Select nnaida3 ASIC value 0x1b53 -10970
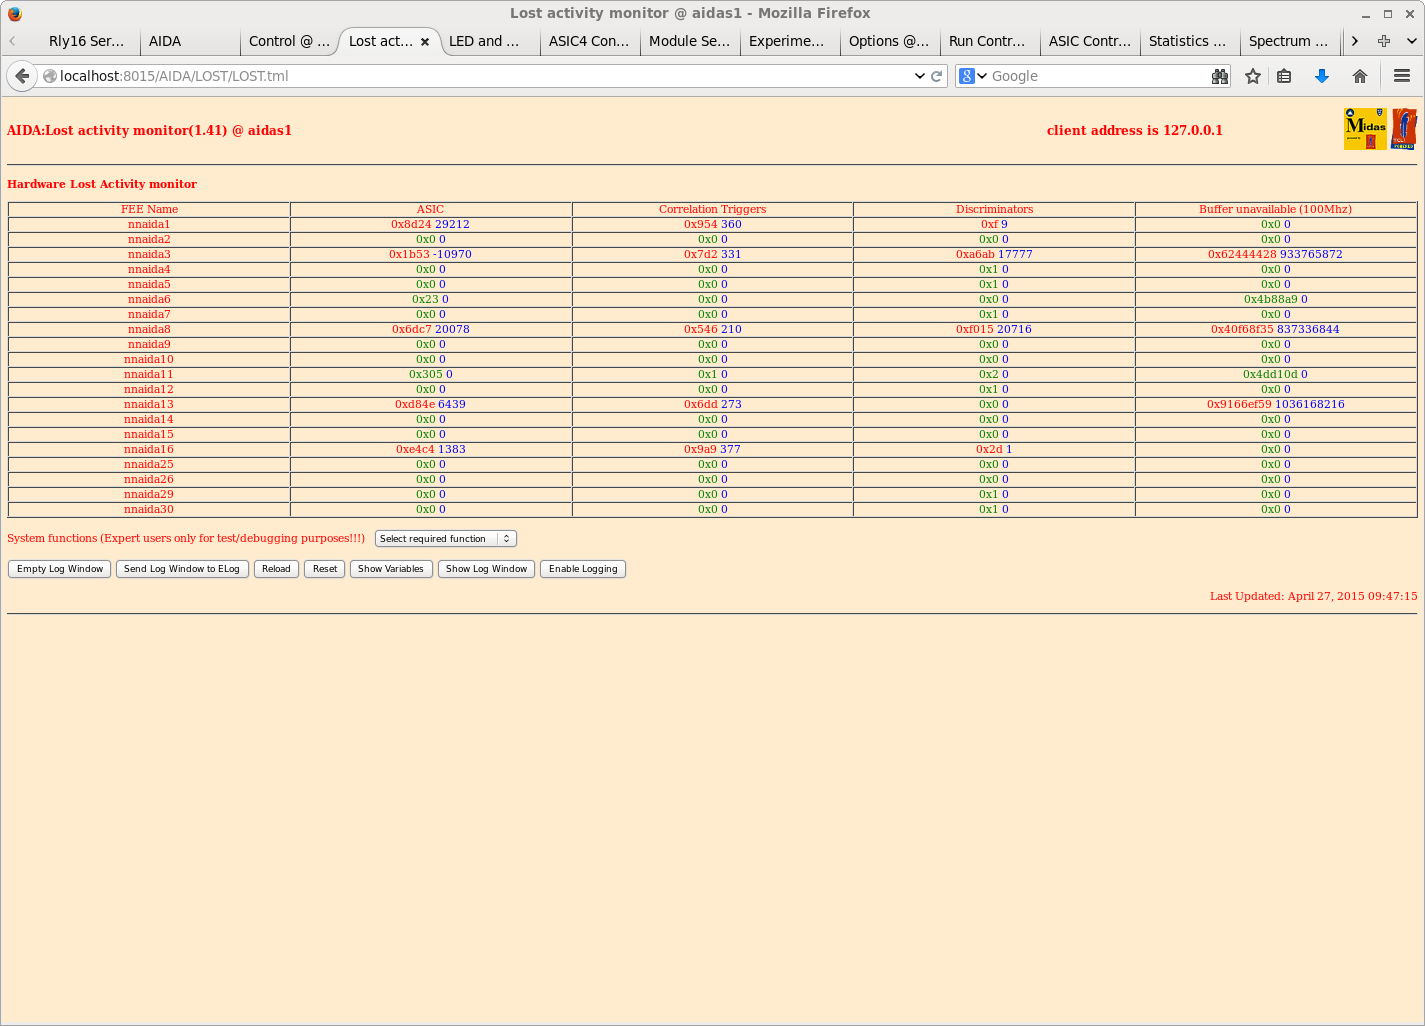1425x1026 pixels. tap(430, 255)
